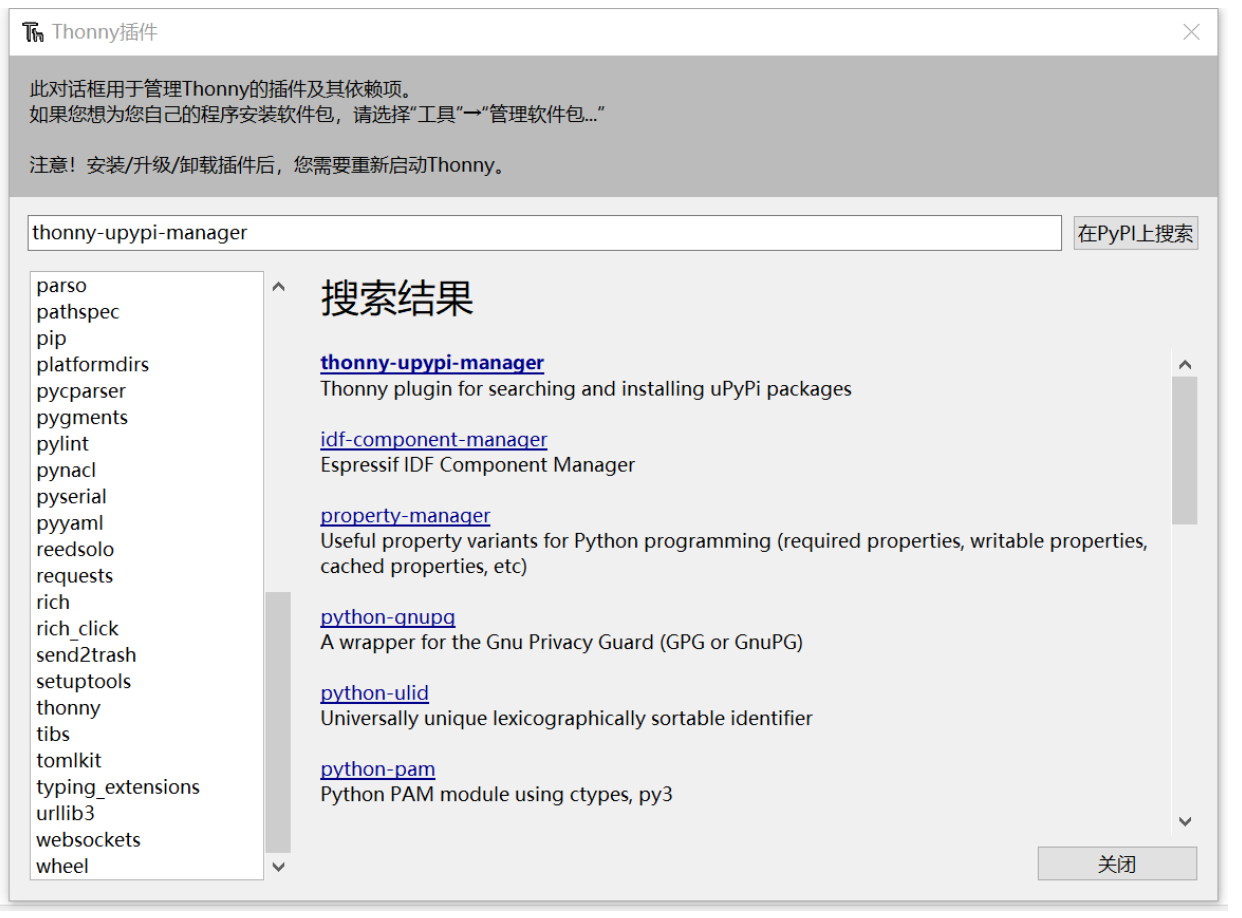Screen dimensions: 1242x918
Task: Click package list scroll up arrow
Action: [278, 287]
